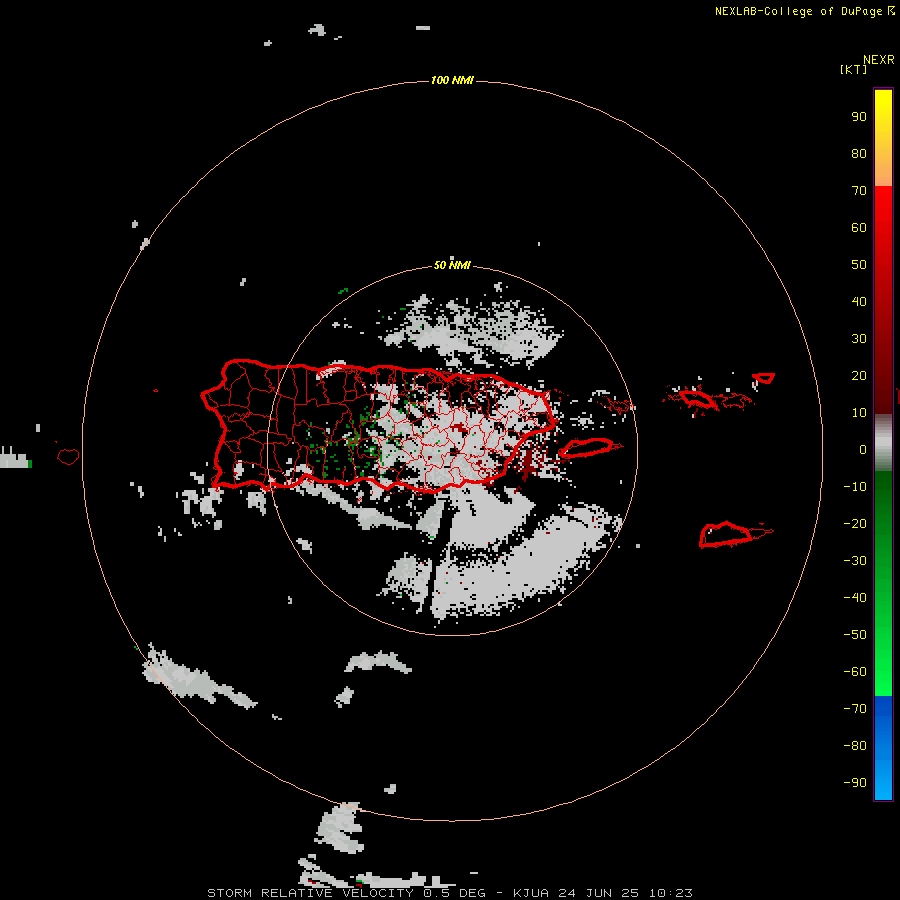This screenshot has height=900, width=900.
Task: Pick the gray zero-velocity segment of the color bar
Action: pos(883,443)
